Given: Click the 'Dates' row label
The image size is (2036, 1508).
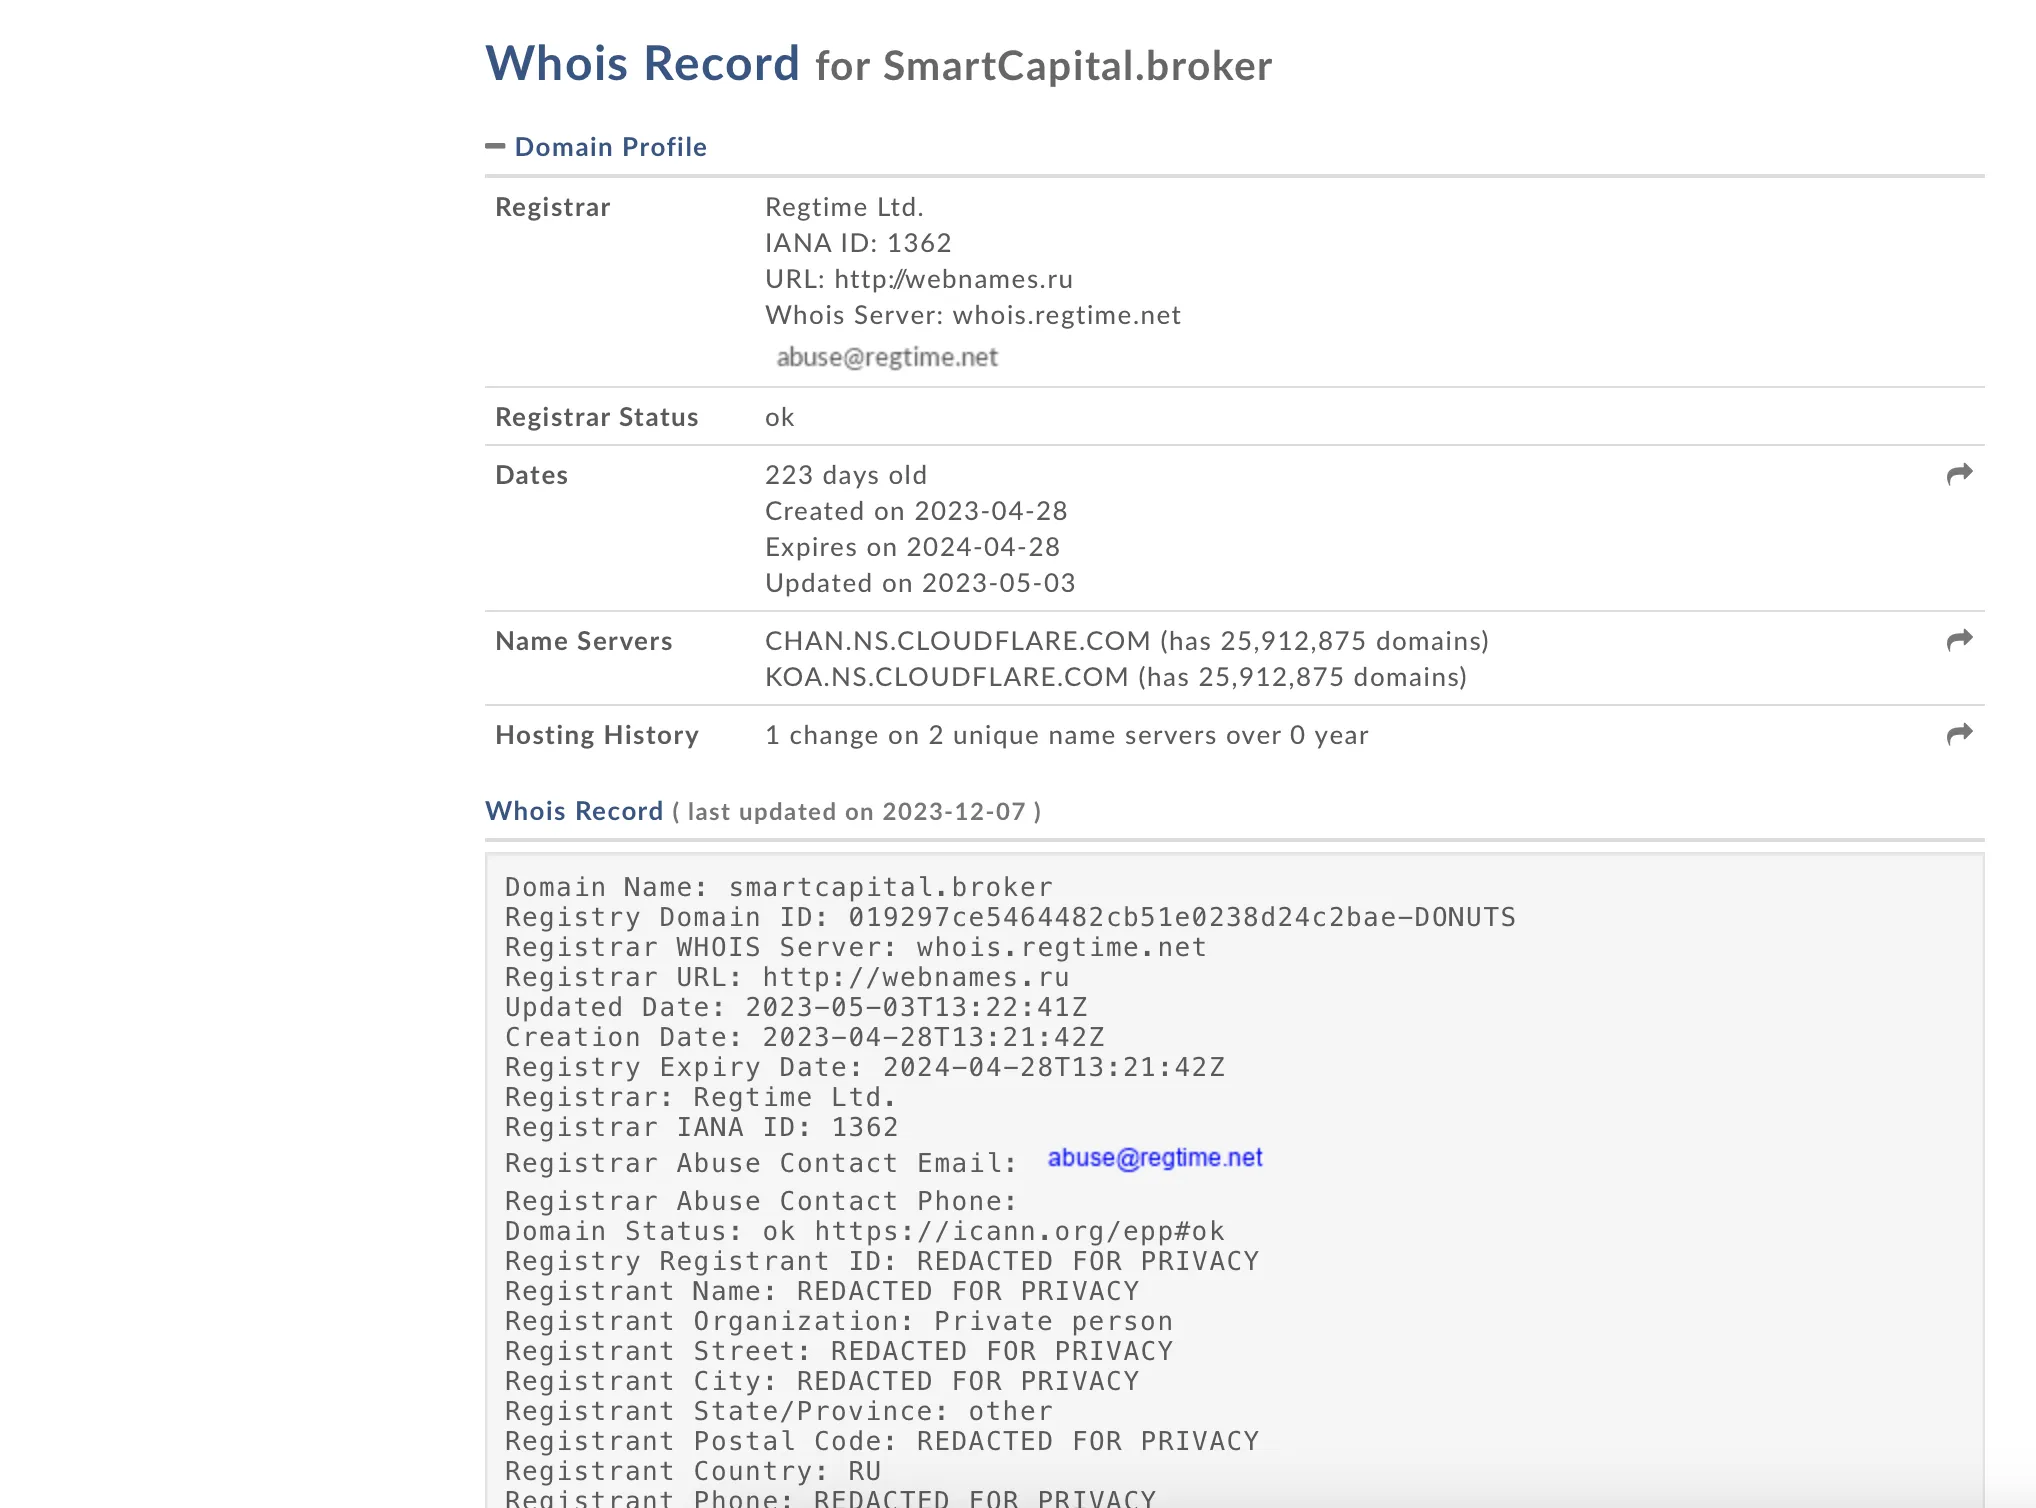Looking at the screenshot, I should click(x=531, y=475).
